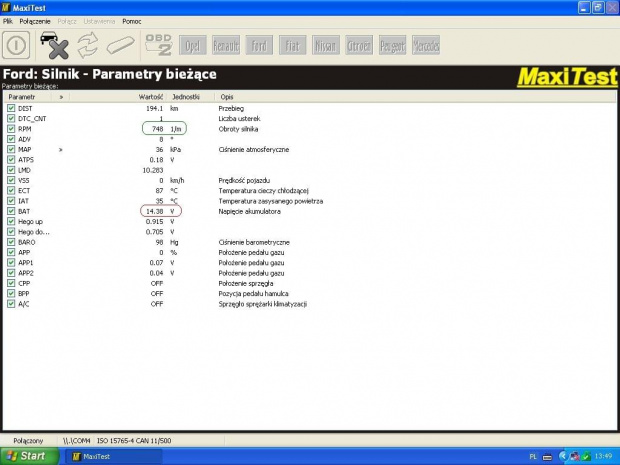
Task: Click the APP2 value 0.04
Action: [x=157, y=273]
